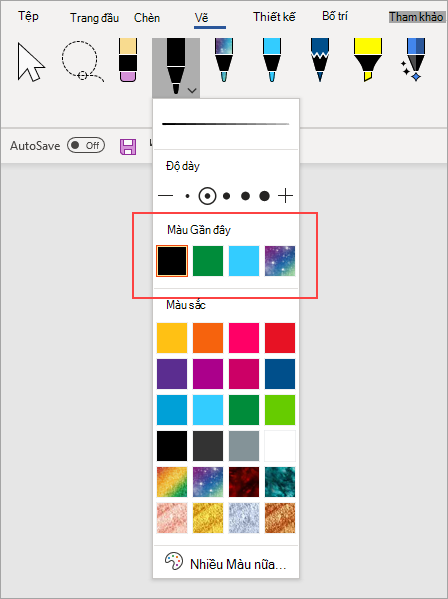The width and height of the screenshot is (448, 599).
Task: Increase thickness with the plus button
Action: tap(285, 196)
